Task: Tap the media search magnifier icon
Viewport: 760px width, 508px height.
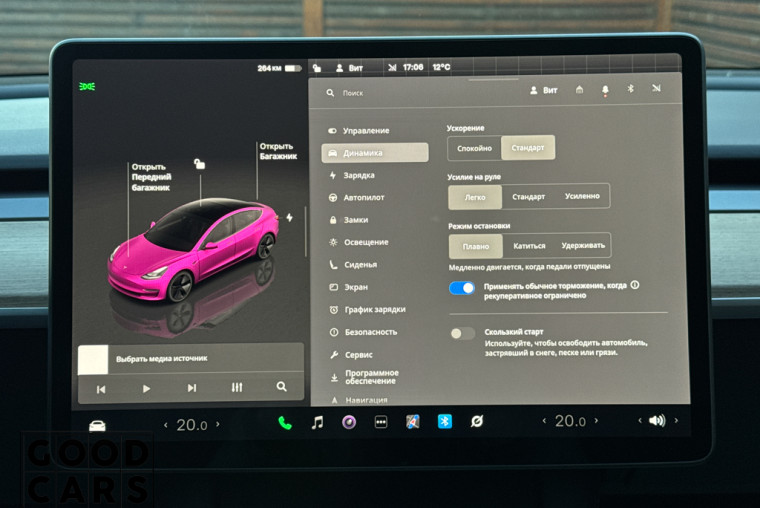Action: (281, 386)
